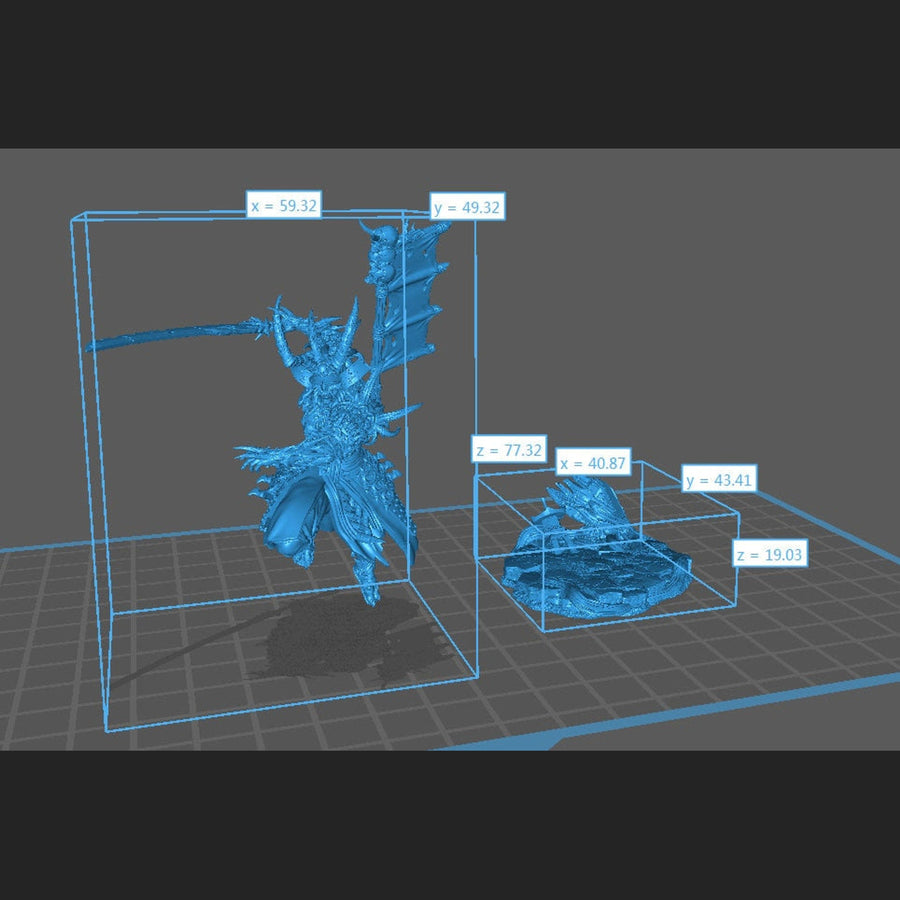Click the x = 59.32 dimension label
The image size is (900, 900).
tap(284, 205)
